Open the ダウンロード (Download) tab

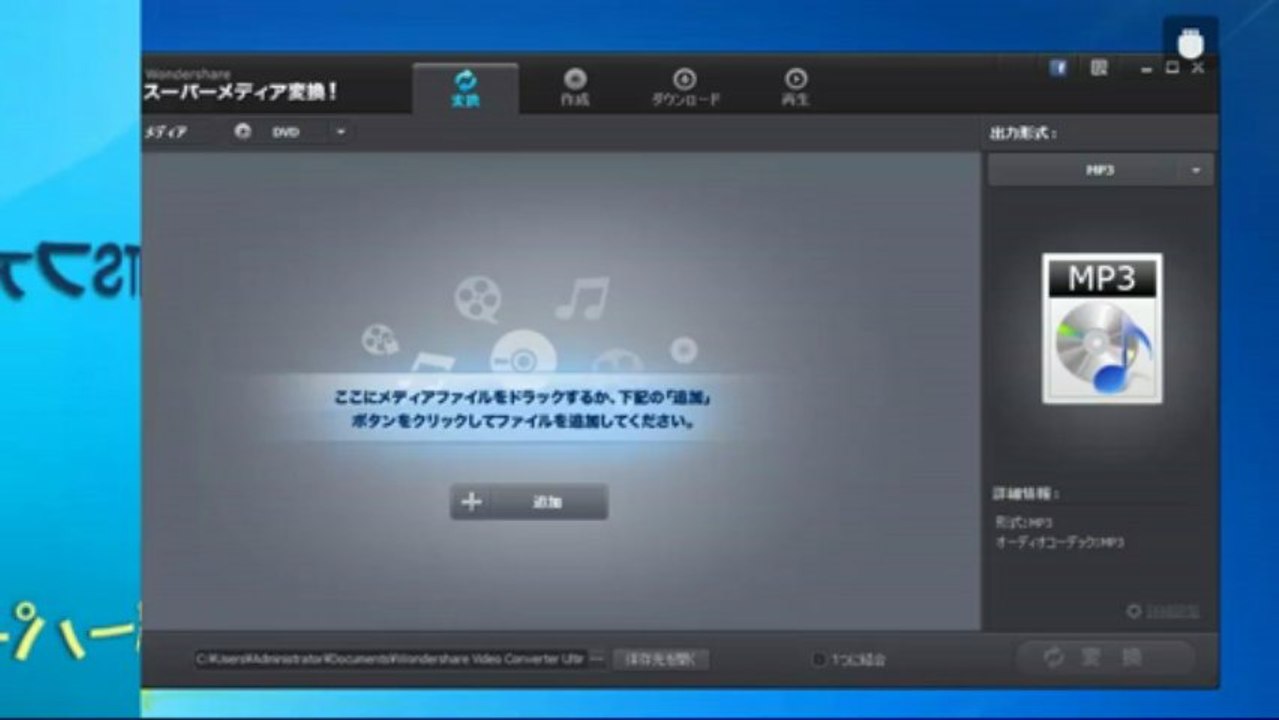[x=685, y=88]
